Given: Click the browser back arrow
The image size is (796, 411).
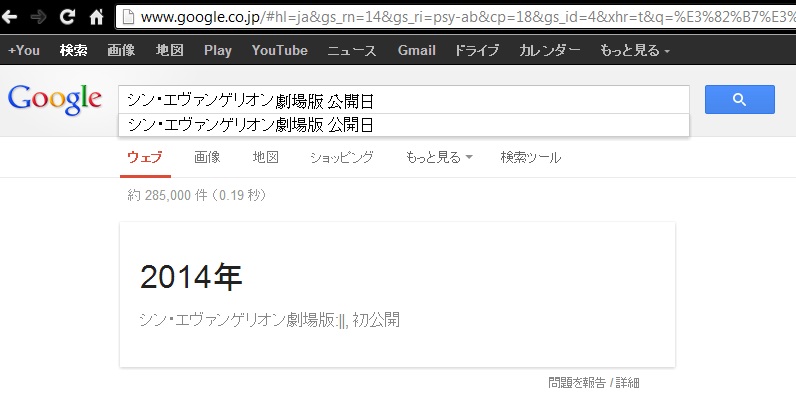Looking at the screenshot, I should pos(12,17).
